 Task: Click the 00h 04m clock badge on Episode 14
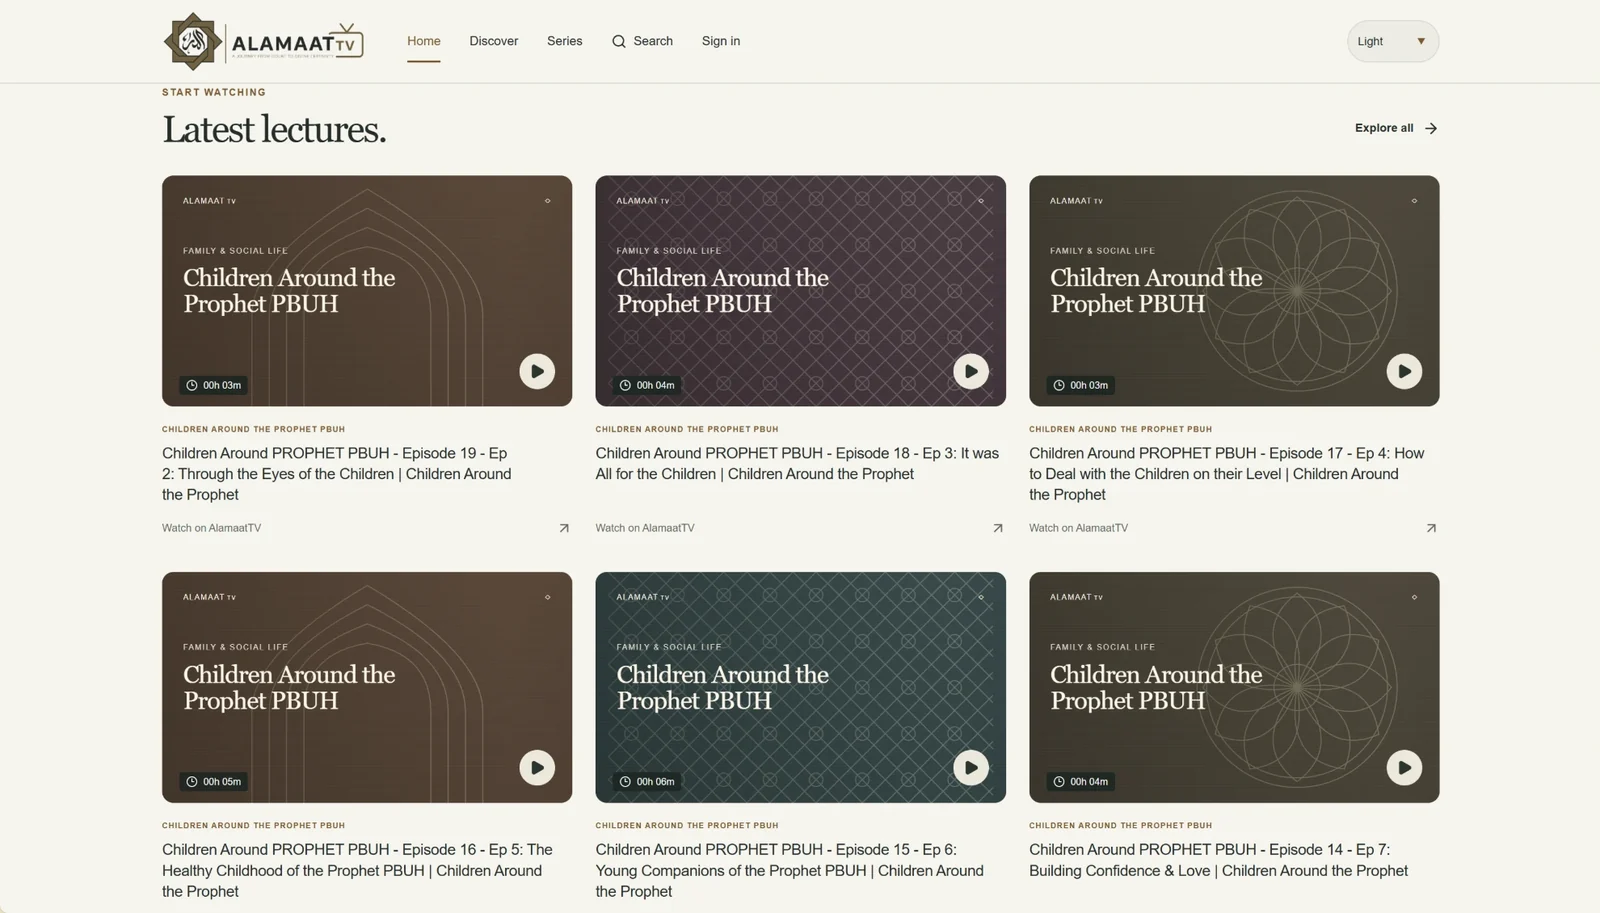(x=1081, y=781)
